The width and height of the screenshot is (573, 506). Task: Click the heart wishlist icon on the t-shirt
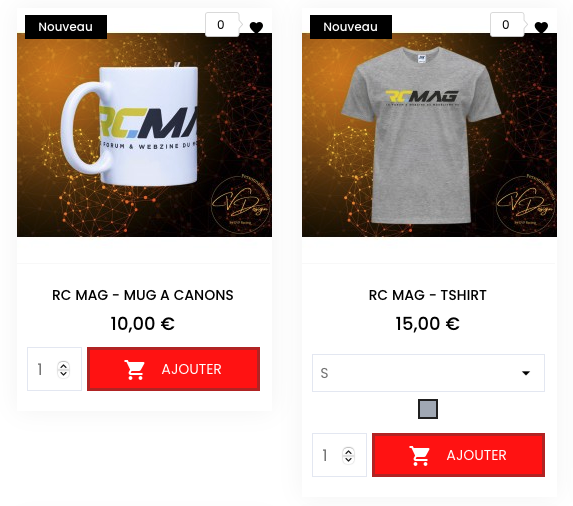click(x=541, y=27)
